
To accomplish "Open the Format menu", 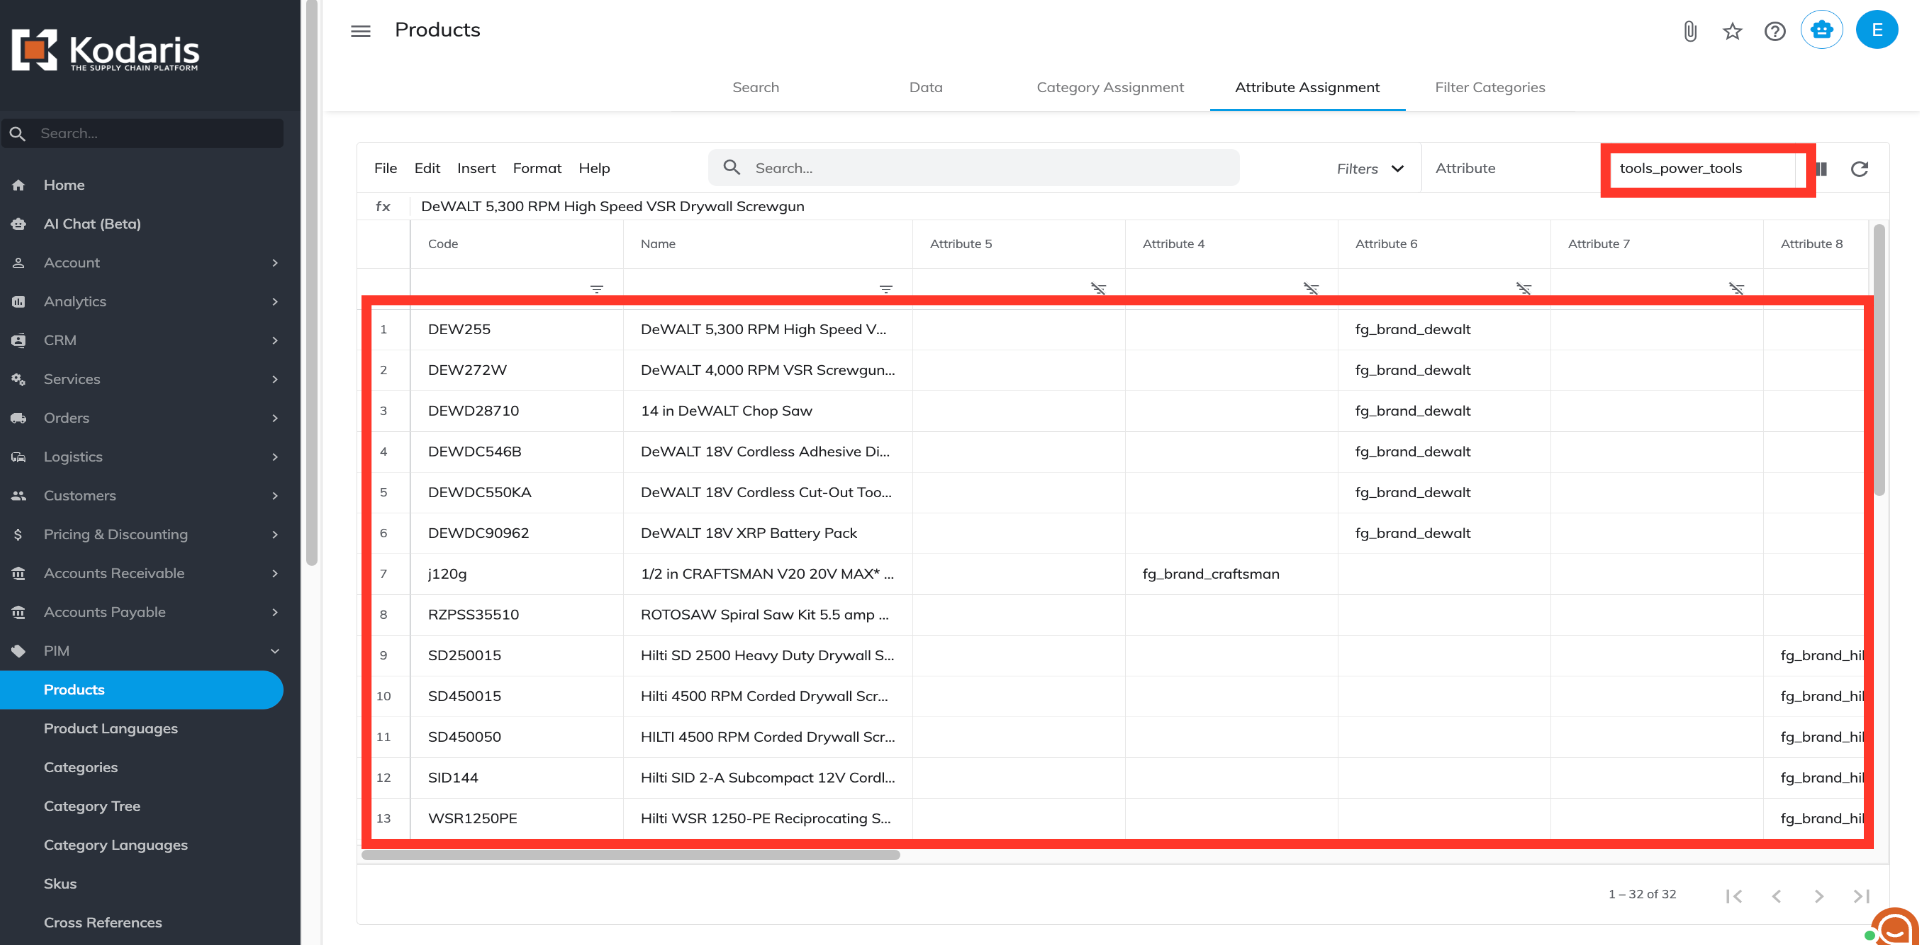I will click(537, 168).
